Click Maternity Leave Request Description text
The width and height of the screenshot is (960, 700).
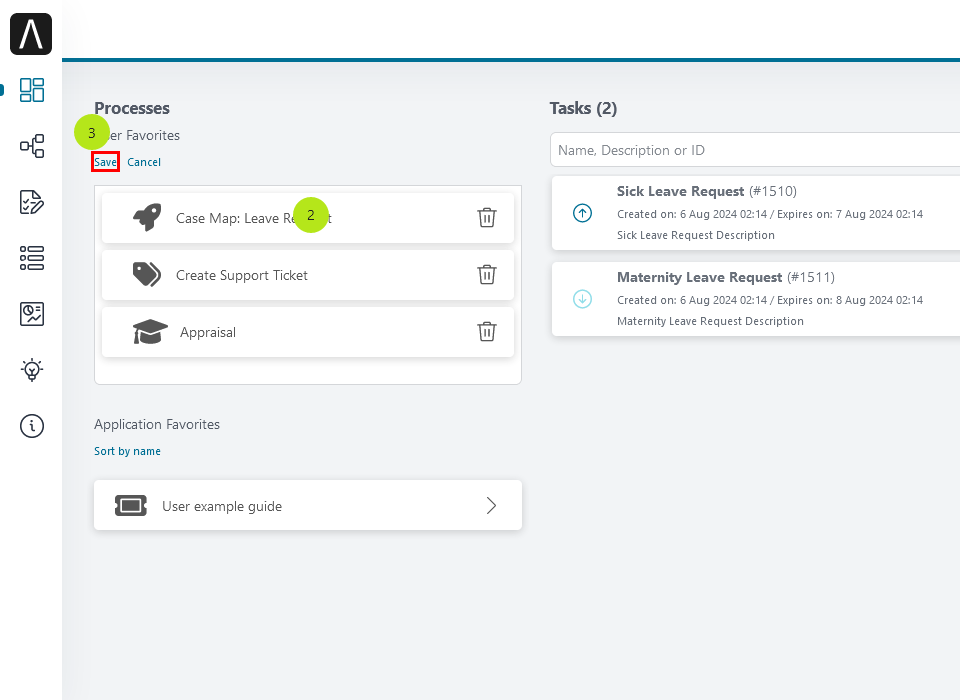click(710, 321)
